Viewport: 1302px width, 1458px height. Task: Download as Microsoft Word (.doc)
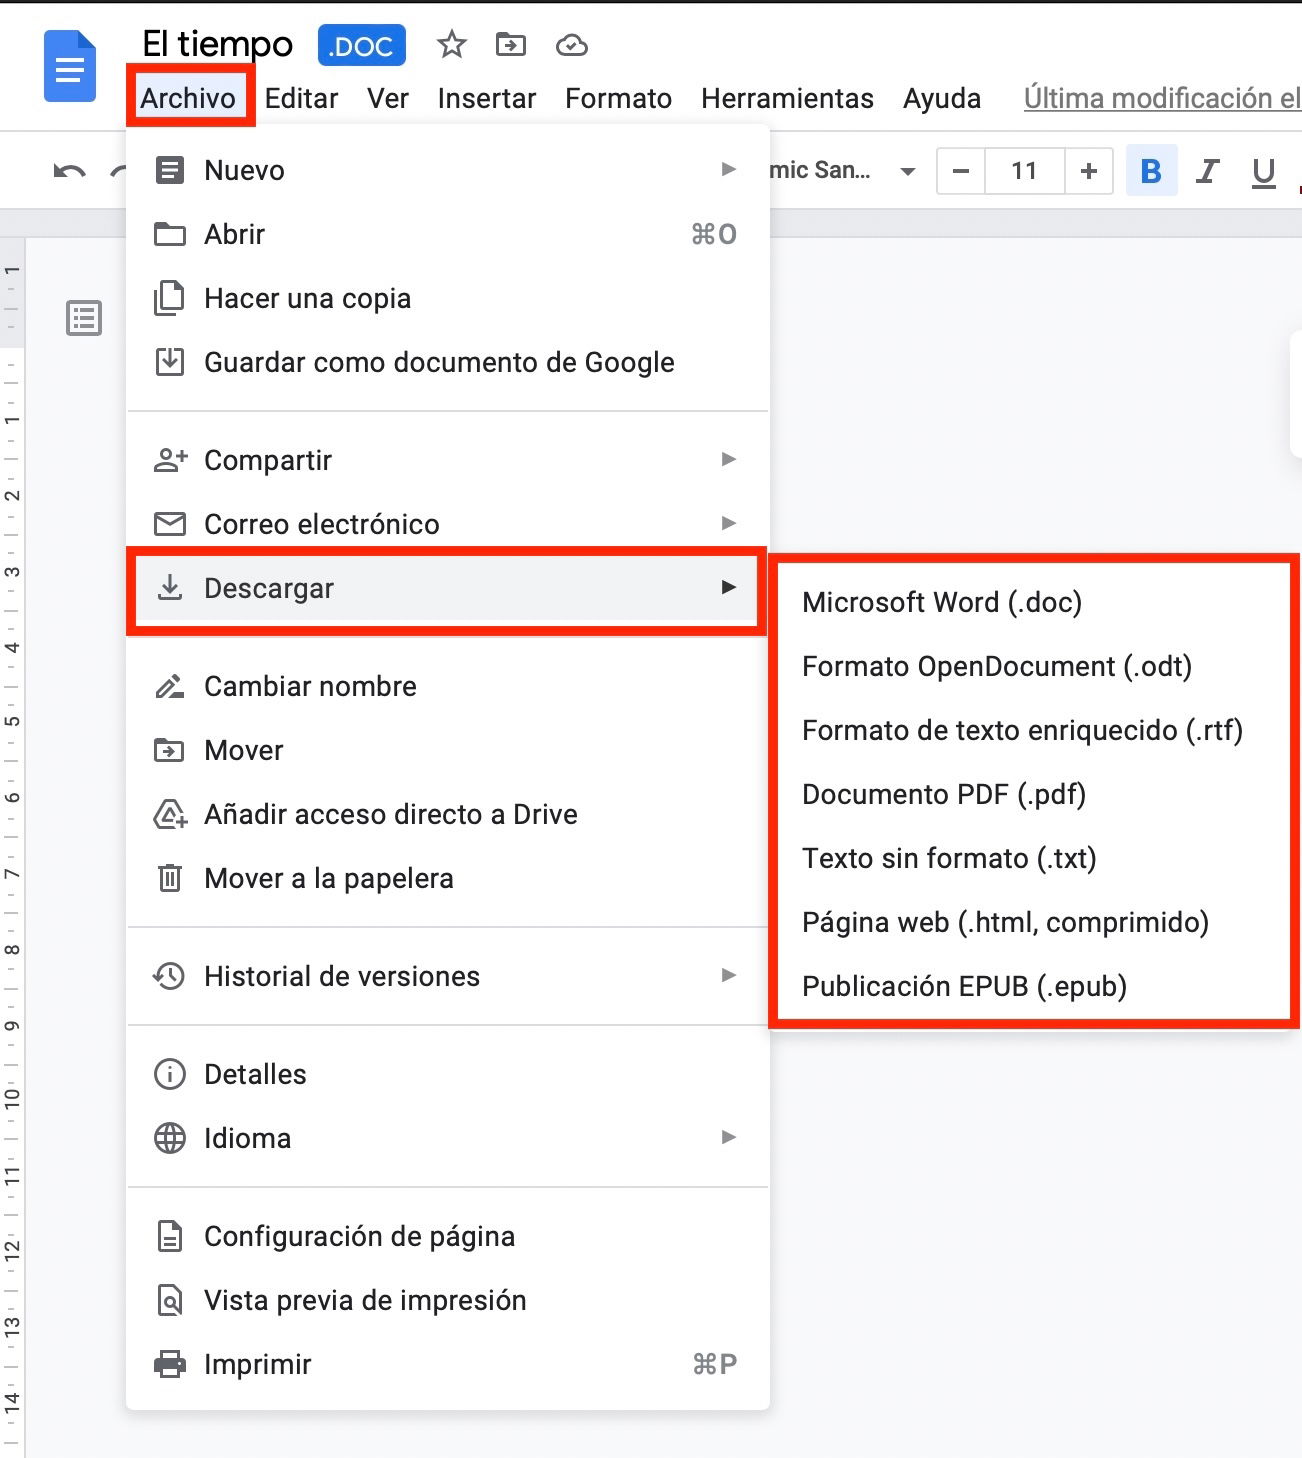coord(1034,602)
